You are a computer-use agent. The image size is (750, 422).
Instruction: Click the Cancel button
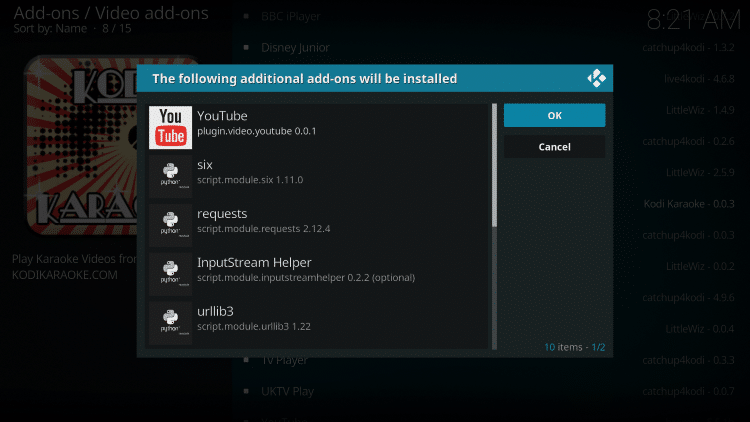[554, 147]
